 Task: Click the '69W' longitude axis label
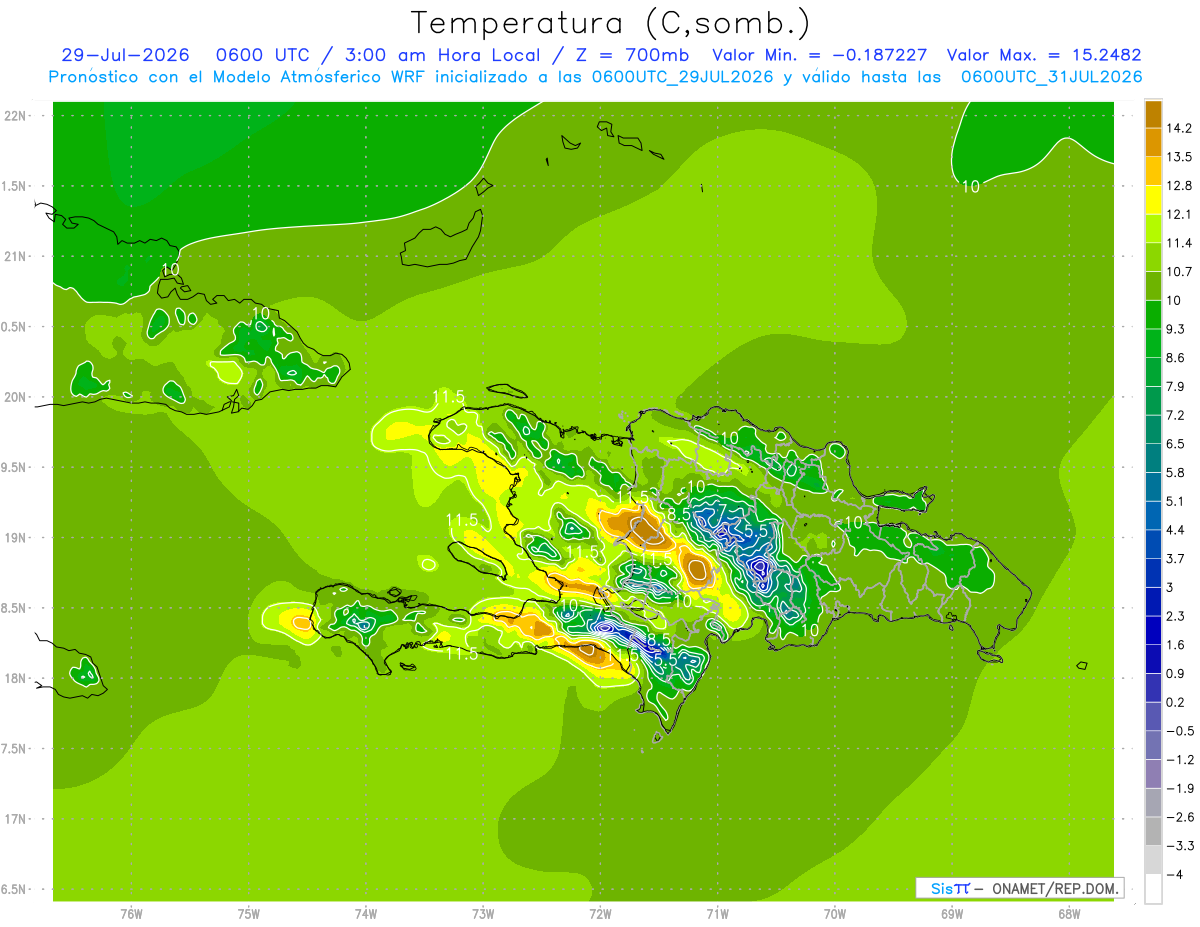(x=951, y=914)
